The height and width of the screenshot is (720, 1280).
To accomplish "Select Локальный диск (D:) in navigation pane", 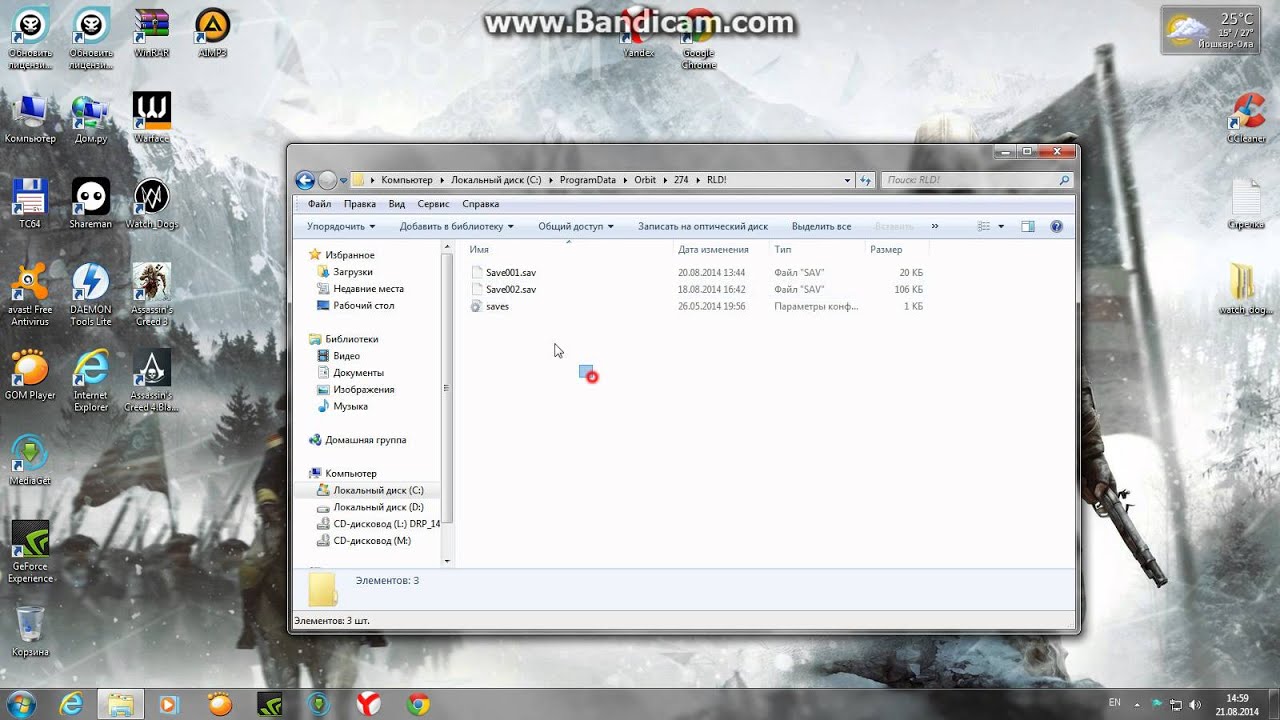I will click(x=378, y=507).
